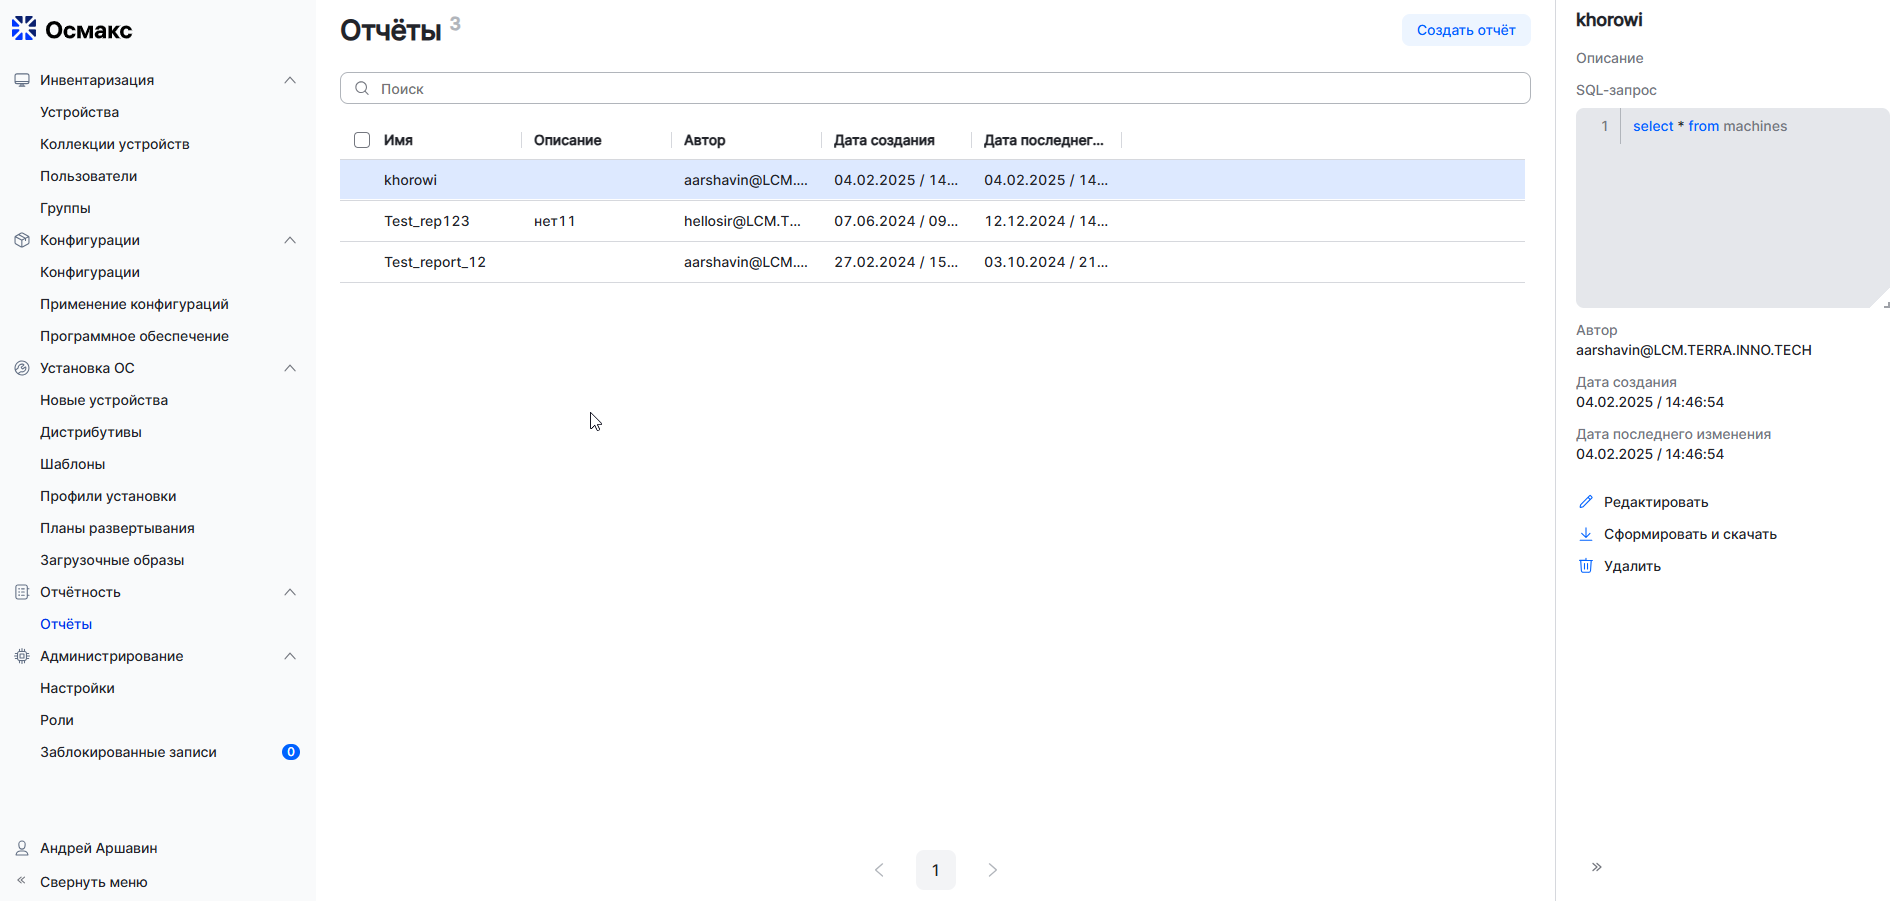Toggle the select-all checkbox in table header

coord(362,140)
